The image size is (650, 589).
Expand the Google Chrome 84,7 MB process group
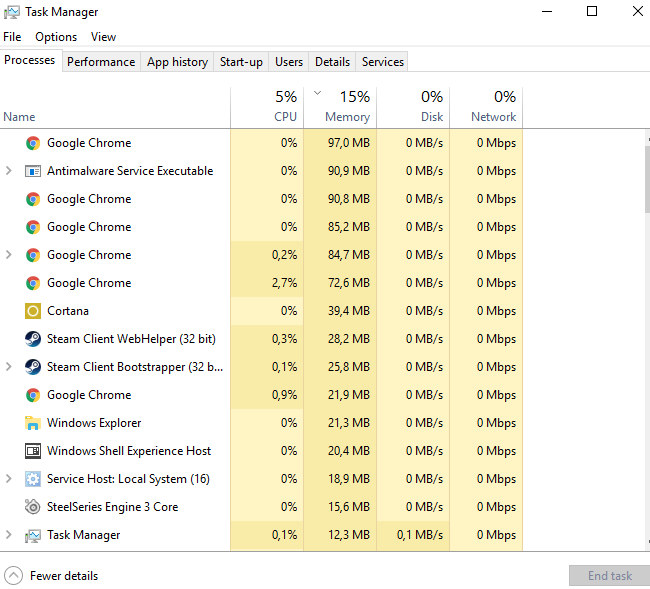pyautogui.click(x=8, y=255)
